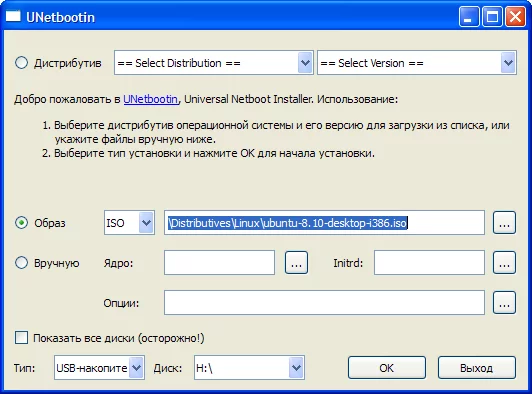Open the Тип USB-накопитель dropdown

[x=99, y=368]
